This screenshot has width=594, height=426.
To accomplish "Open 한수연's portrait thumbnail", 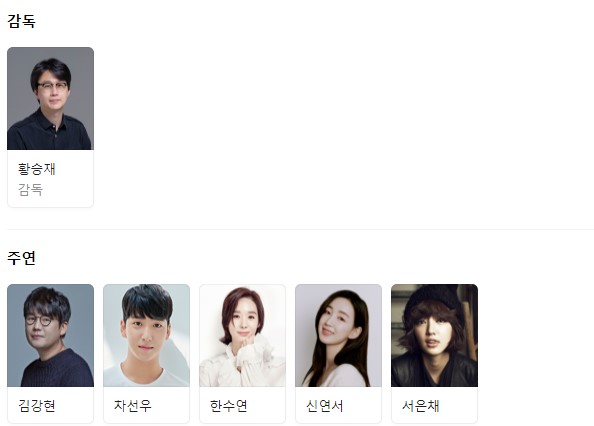I will click(242, 335).
